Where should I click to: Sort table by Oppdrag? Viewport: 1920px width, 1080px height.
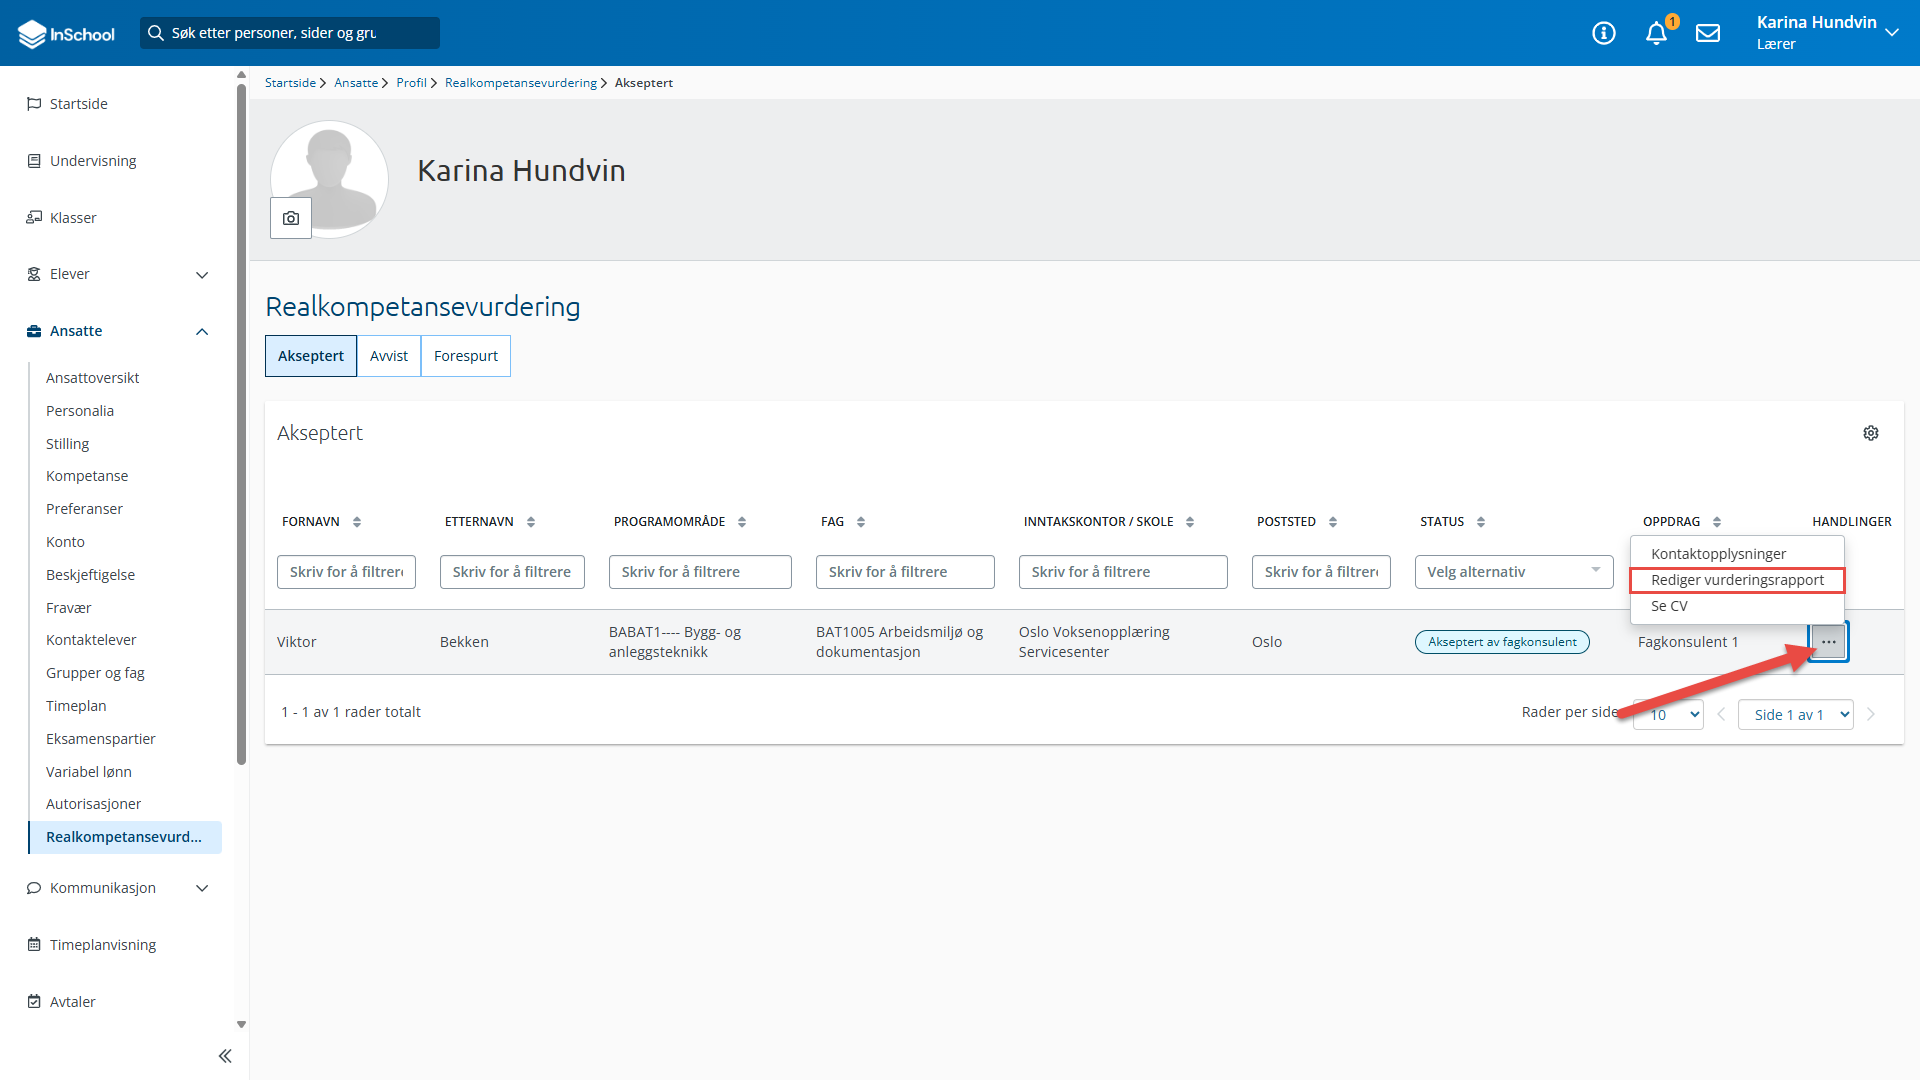[1717, 522]
